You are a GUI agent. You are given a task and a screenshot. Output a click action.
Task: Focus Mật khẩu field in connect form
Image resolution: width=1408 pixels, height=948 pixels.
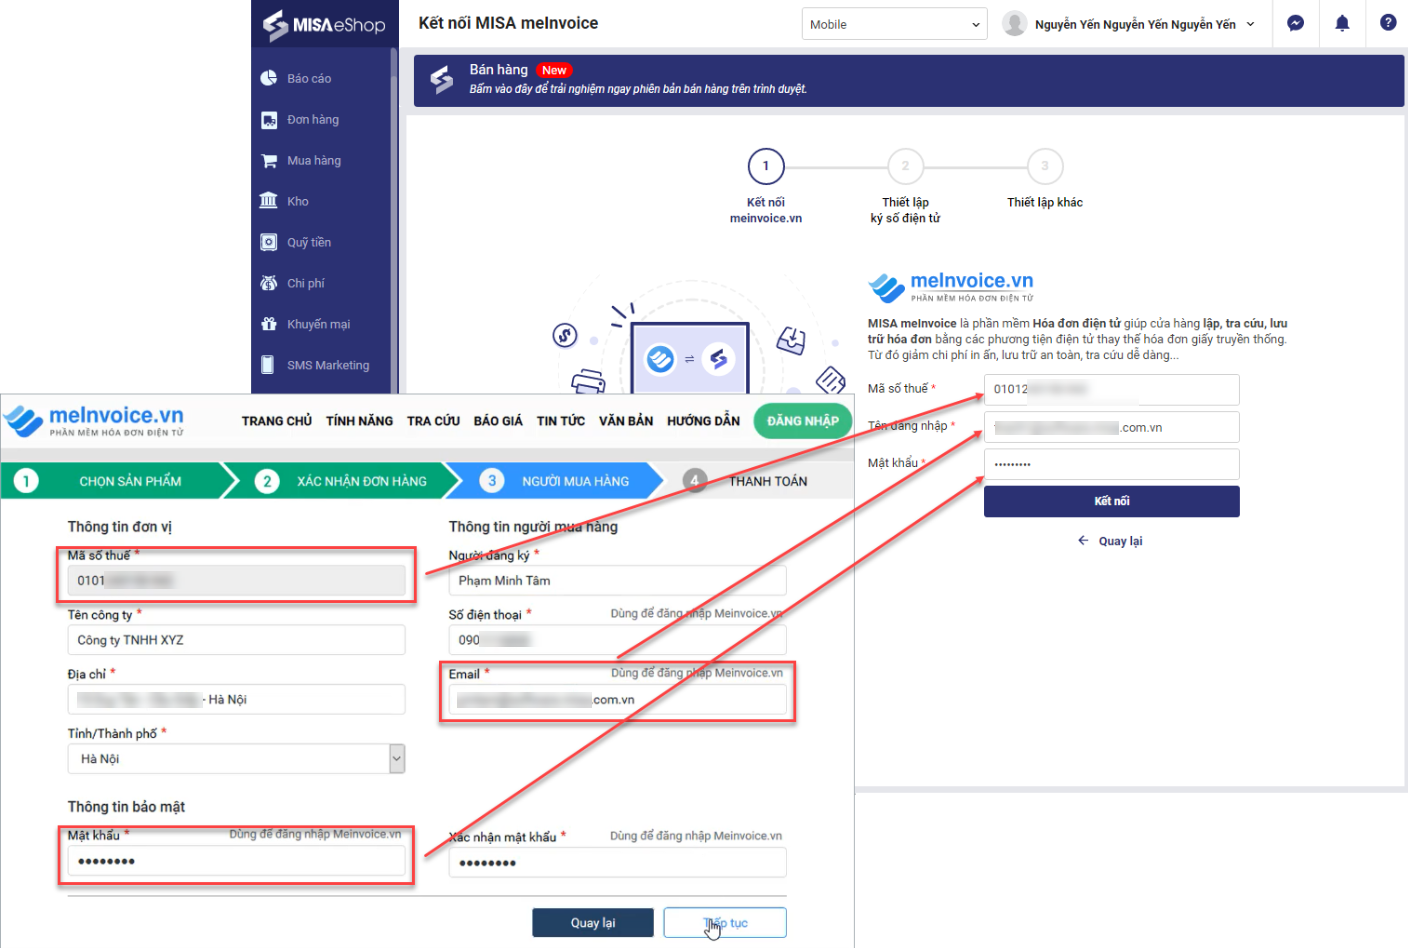pyautogui.click(x=1112, y=464)
